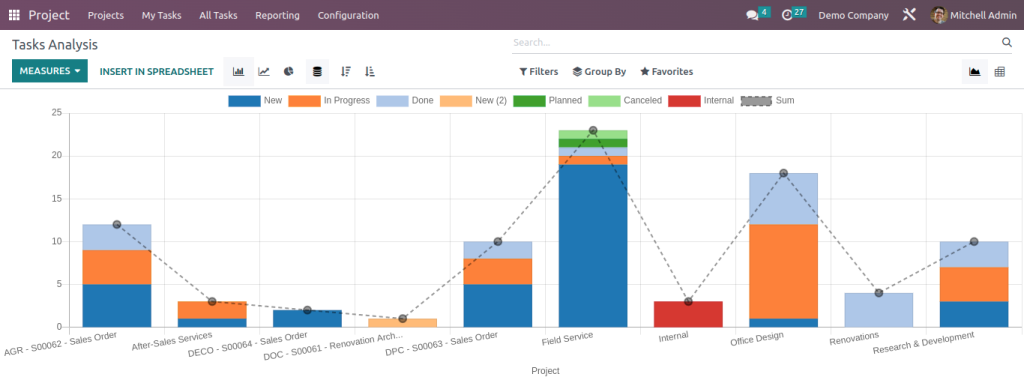This screenshot has width=1024, height=380.
Task: Open the Reporting menu
Action: (x=278, y=15)
